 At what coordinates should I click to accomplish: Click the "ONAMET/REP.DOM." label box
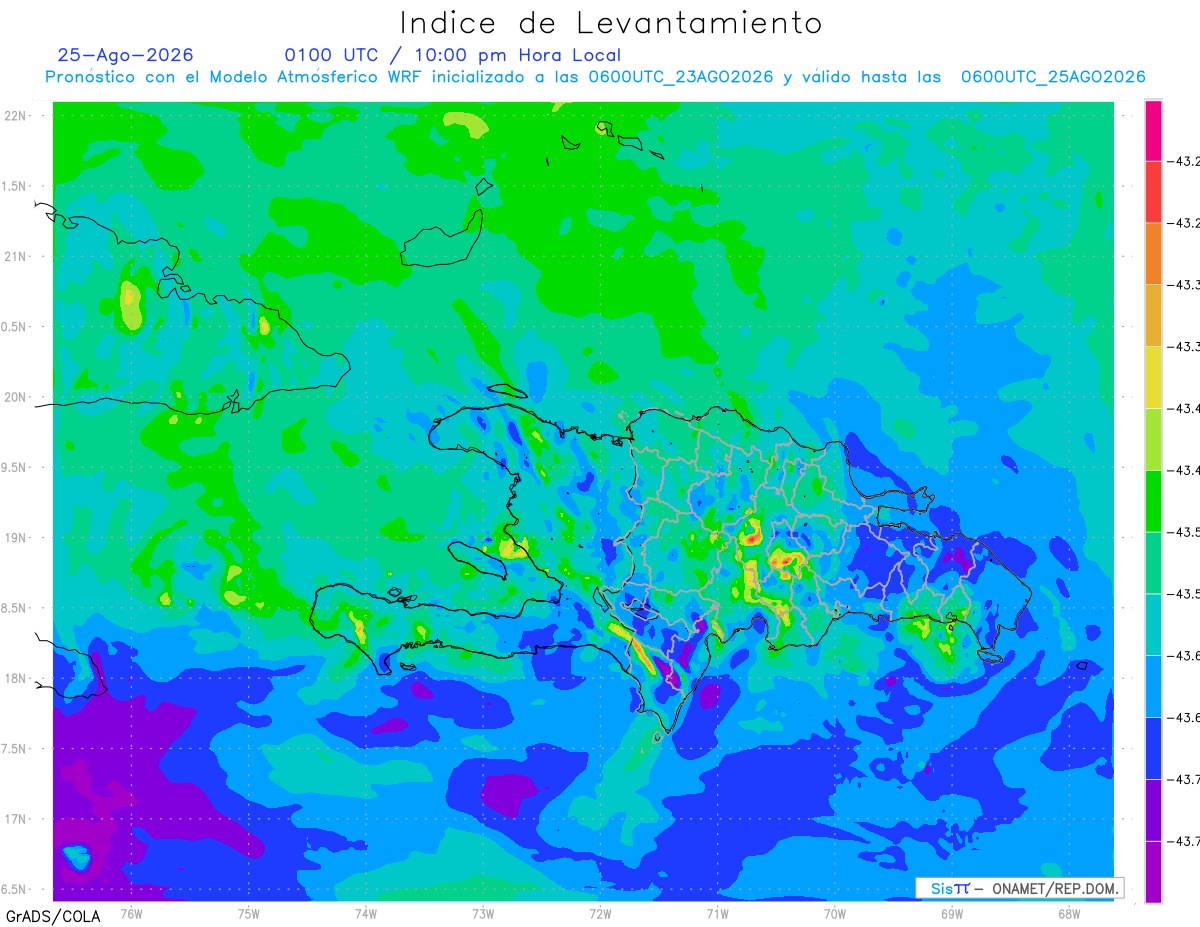pyautogui.click(x=1019, y=888)
